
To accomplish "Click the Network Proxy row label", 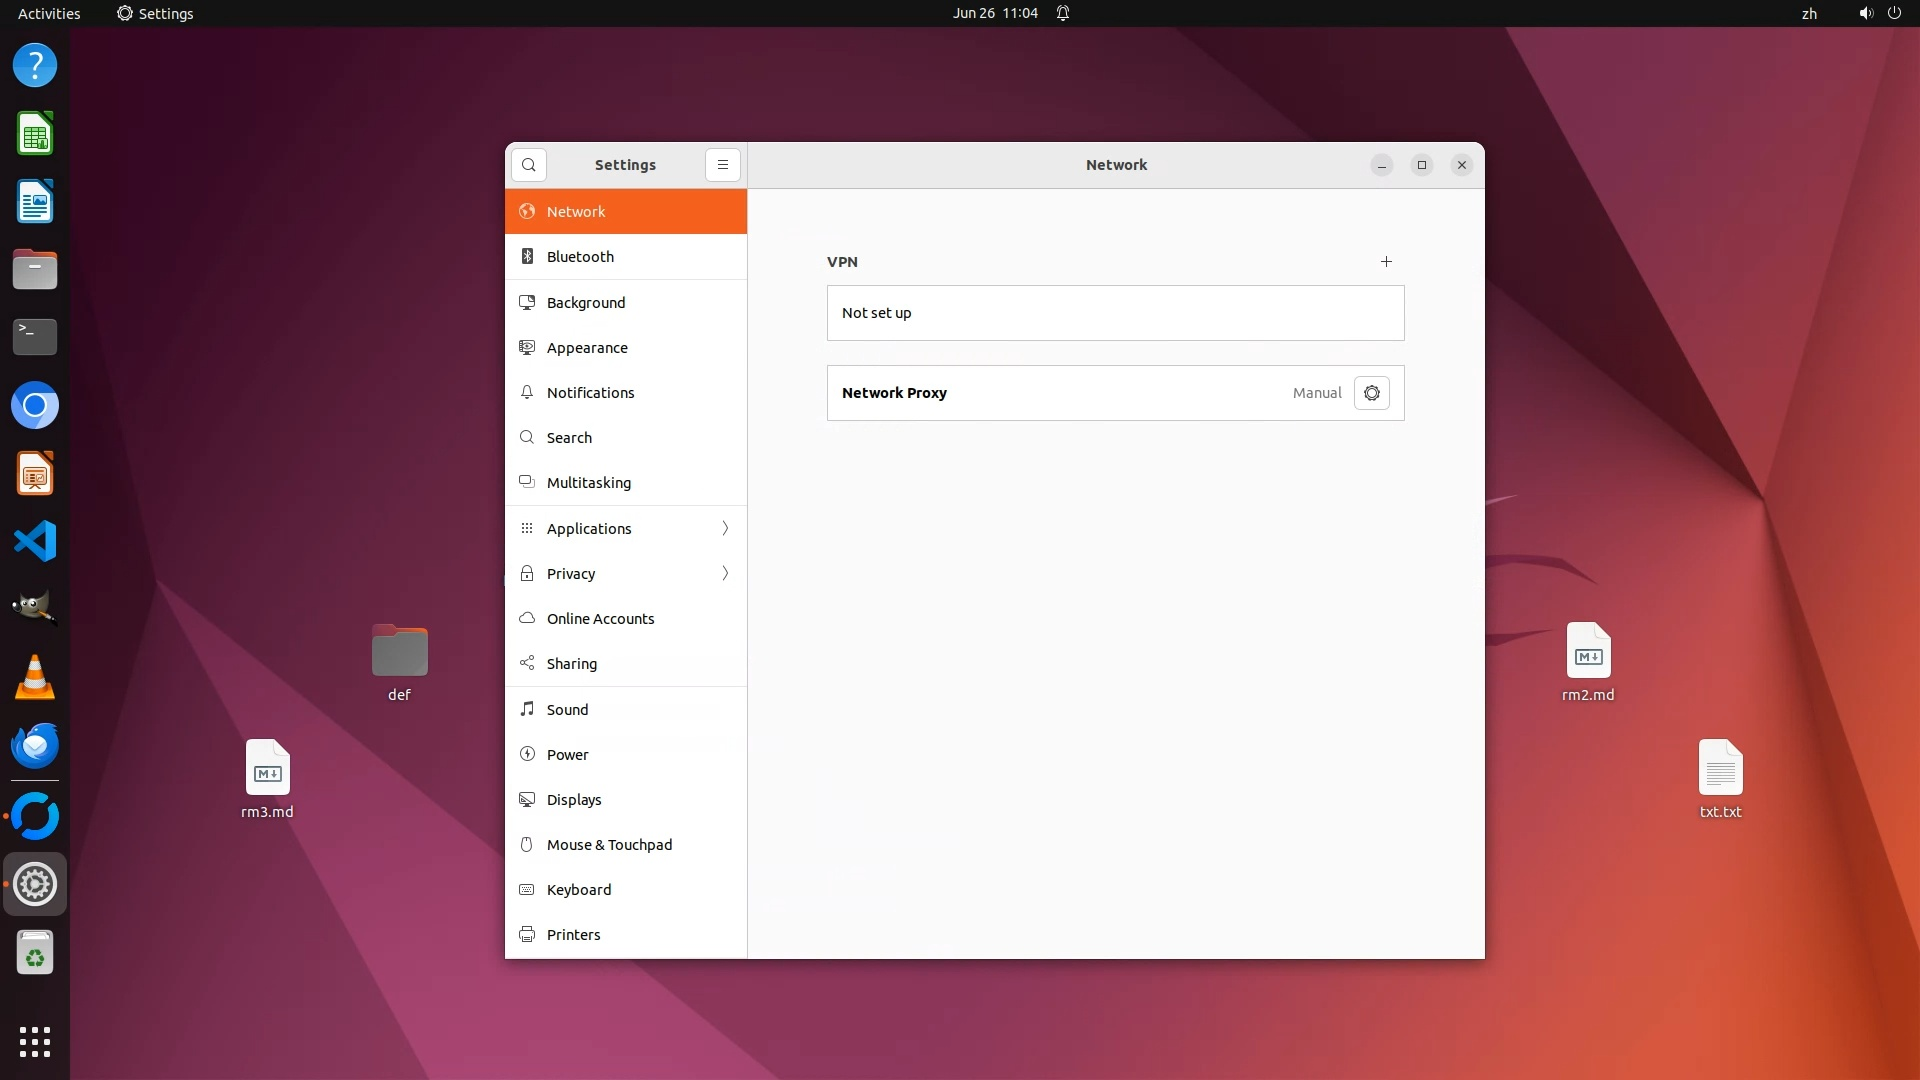I will [x=894, y=393].
